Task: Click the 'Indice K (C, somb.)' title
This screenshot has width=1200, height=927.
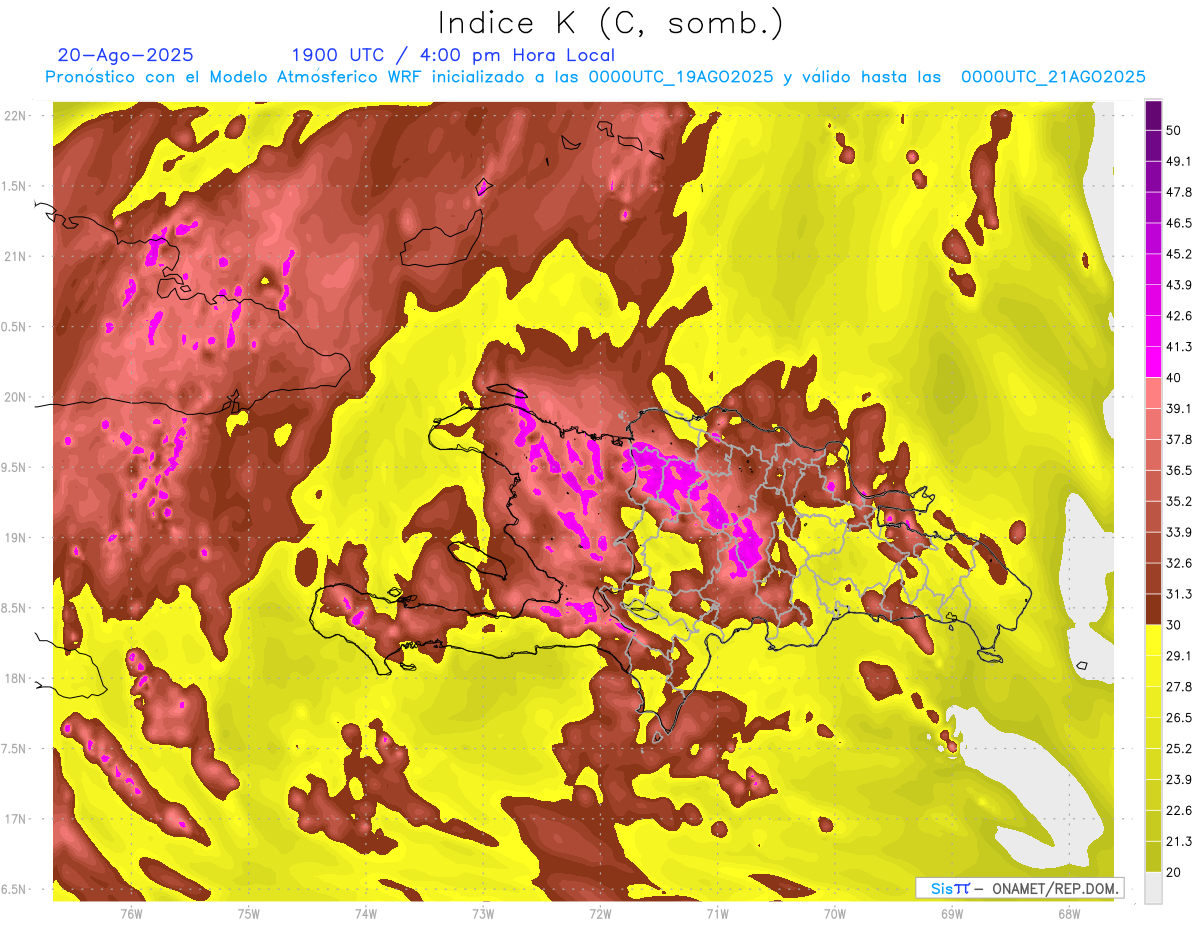Action: tap(610, 23)
